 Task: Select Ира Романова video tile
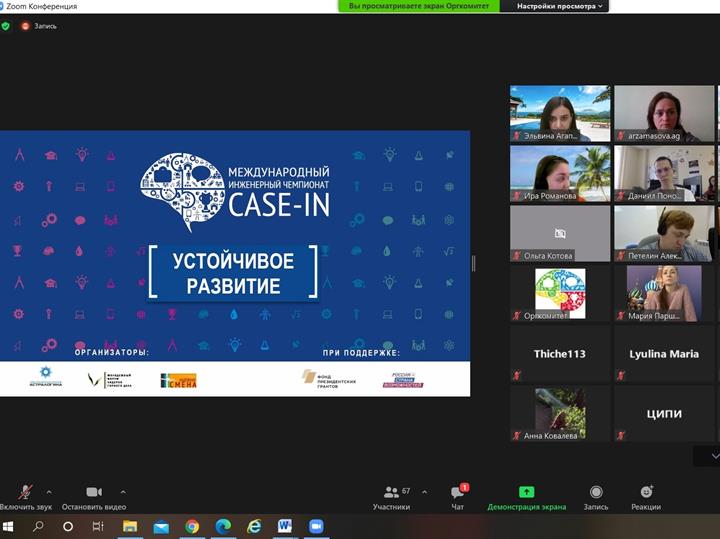[560, 174]
